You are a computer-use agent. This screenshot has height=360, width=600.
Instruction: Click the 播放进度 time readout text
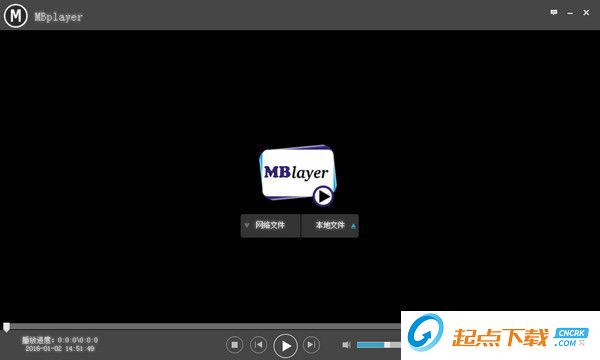coord(60,340)
